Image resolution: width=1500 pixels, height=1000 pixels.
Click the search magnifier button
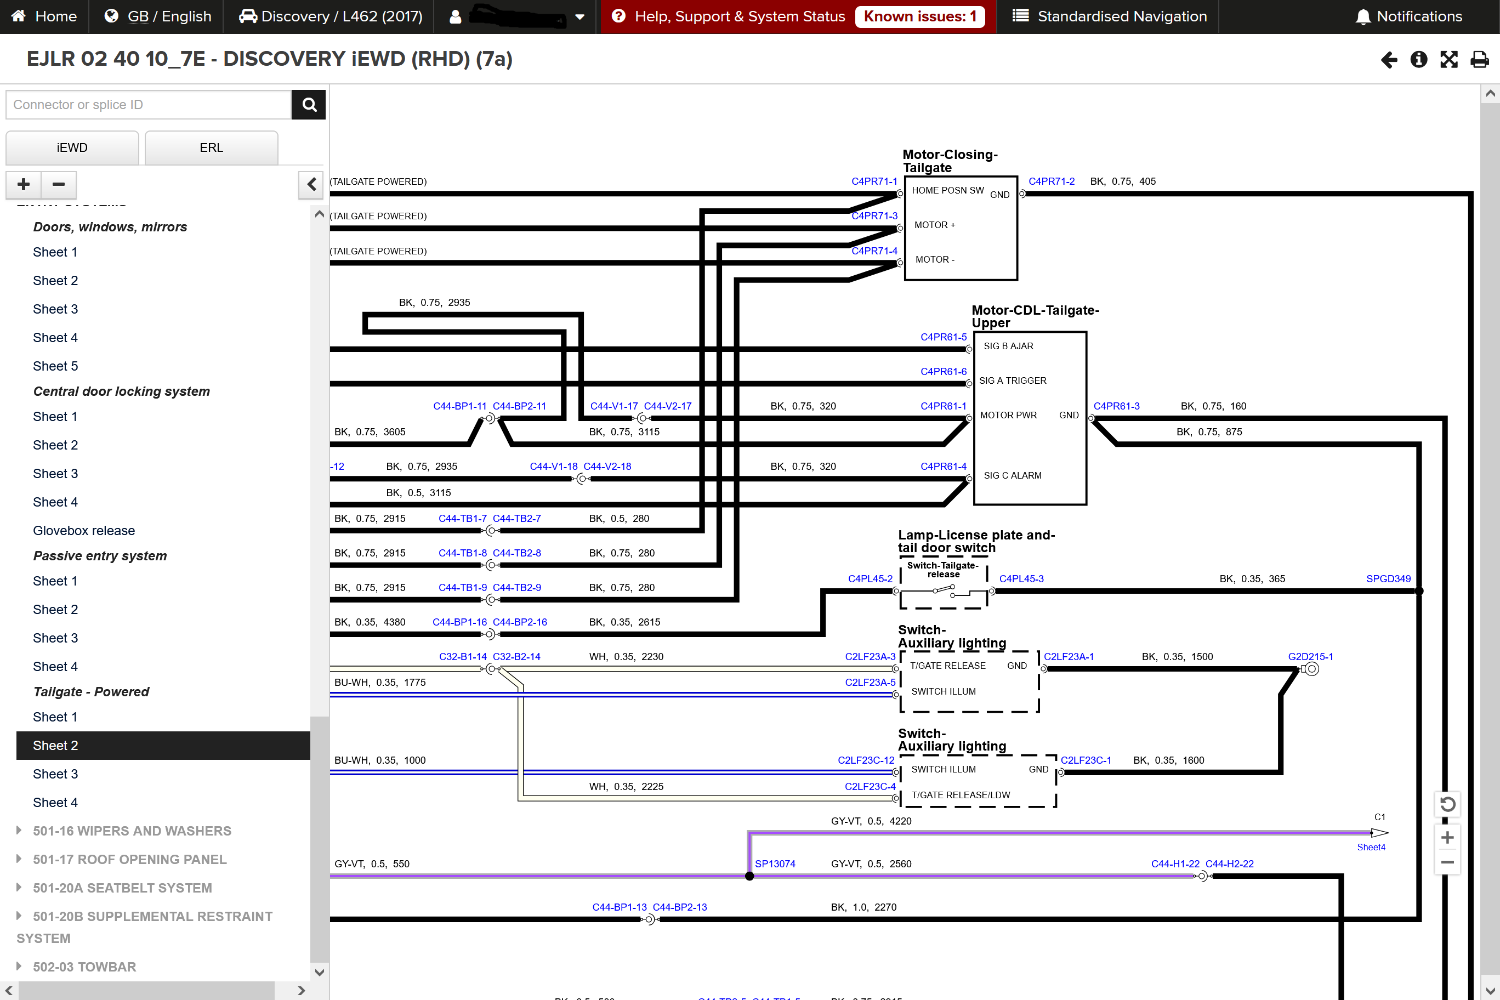(309, 105)
